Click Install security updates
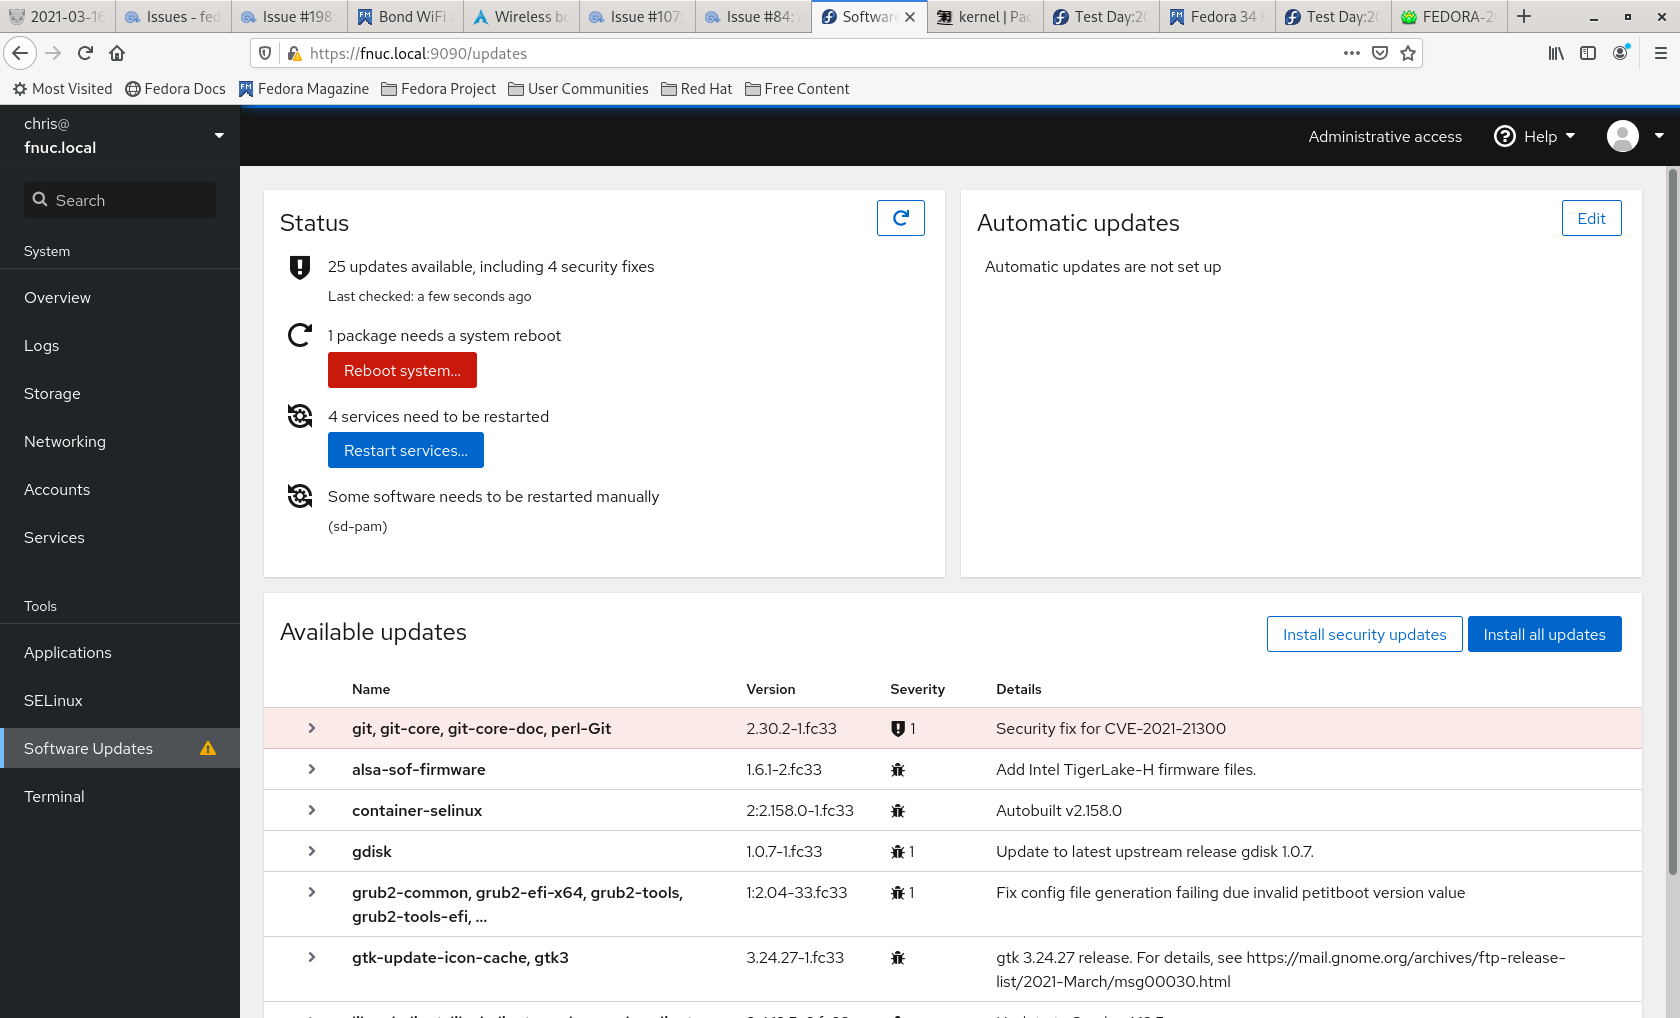This screenshot has height=1018, width=1680. (1364, 634)
